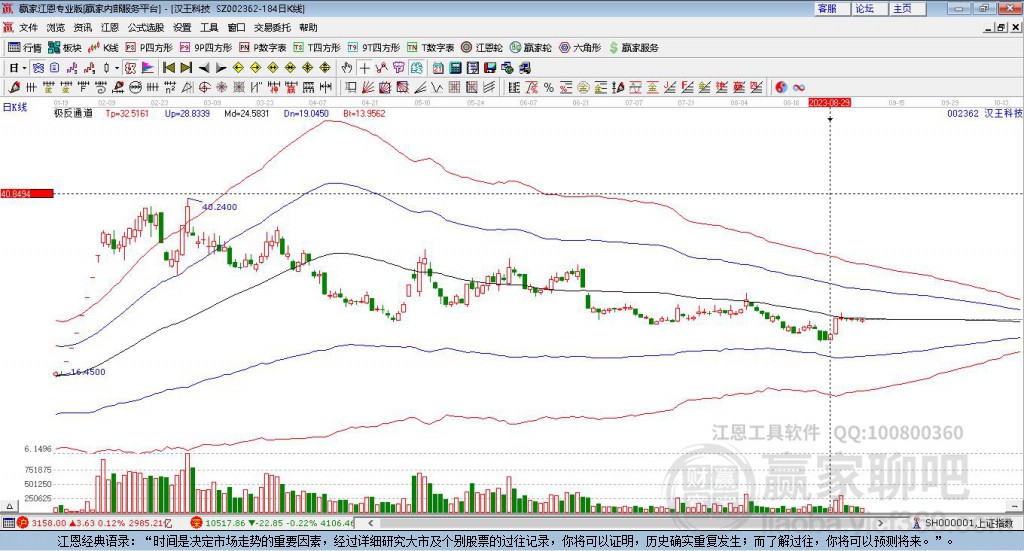Launch the 赢家轮 wheel tool
Image resolution: width=1024 pixels, height=551 pixels.
530,48
